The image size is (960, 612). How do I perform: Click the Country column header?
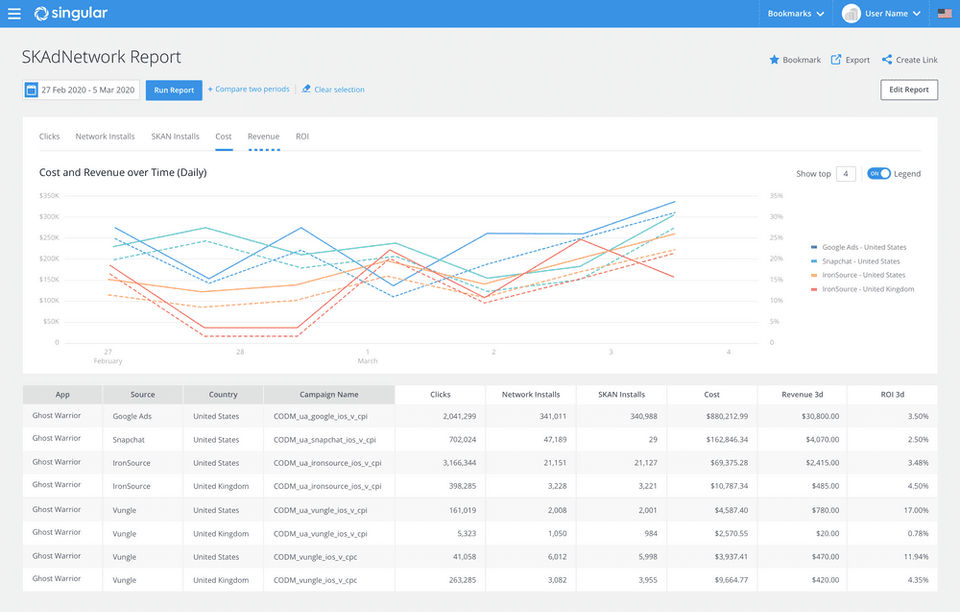point(223,395)
